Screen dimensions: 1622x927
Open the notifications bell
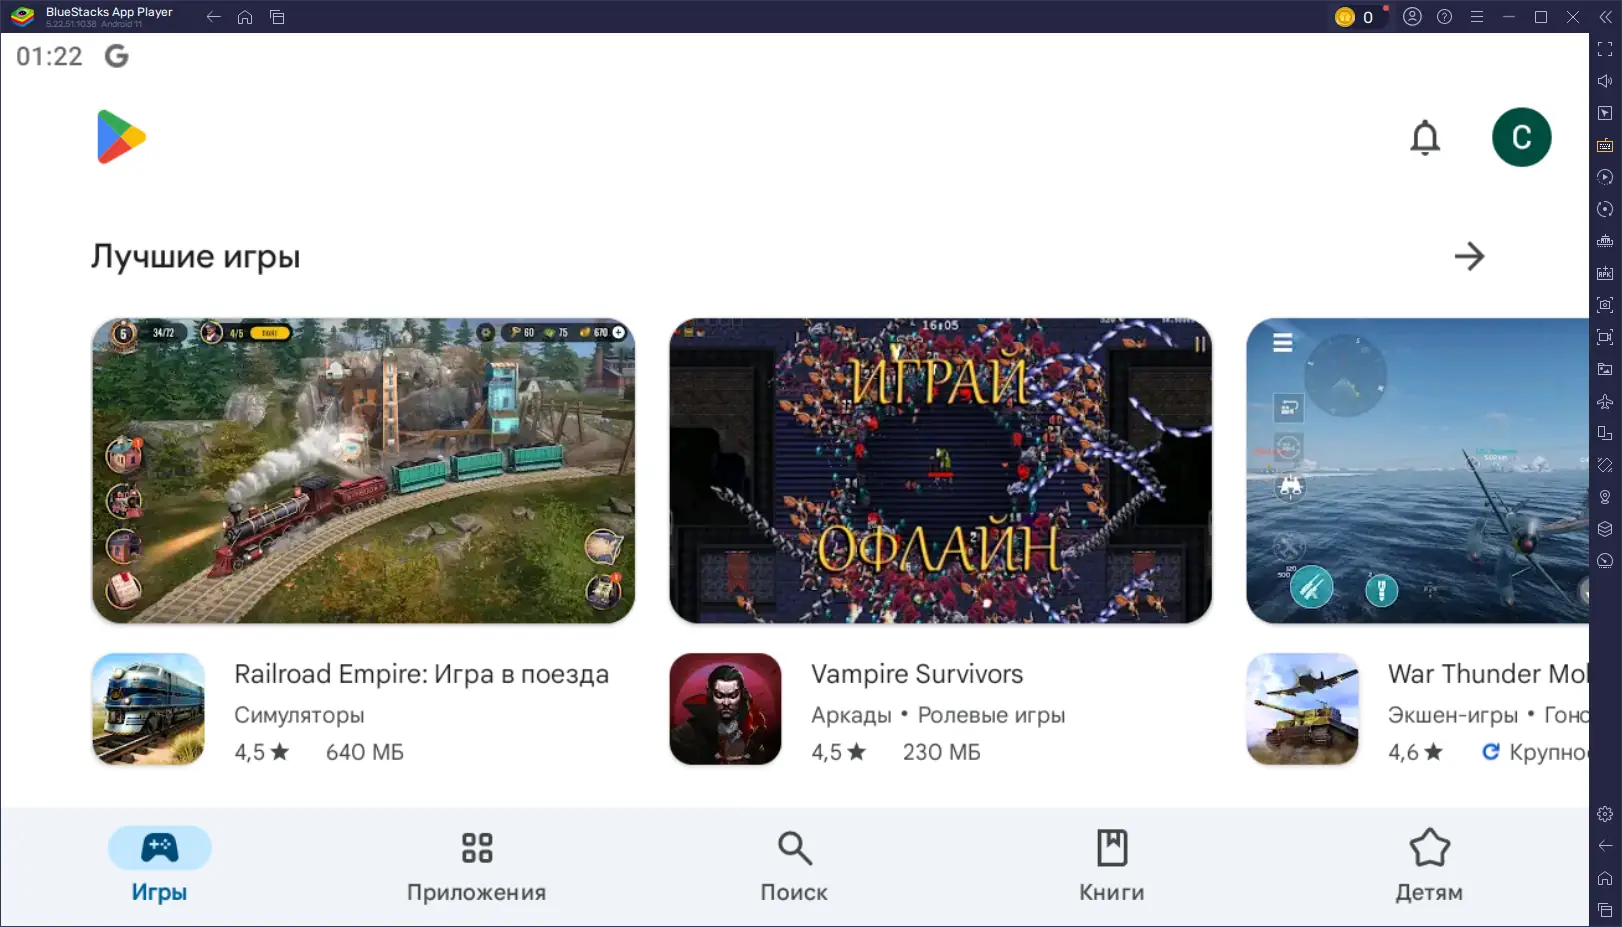click(1425, 138)
